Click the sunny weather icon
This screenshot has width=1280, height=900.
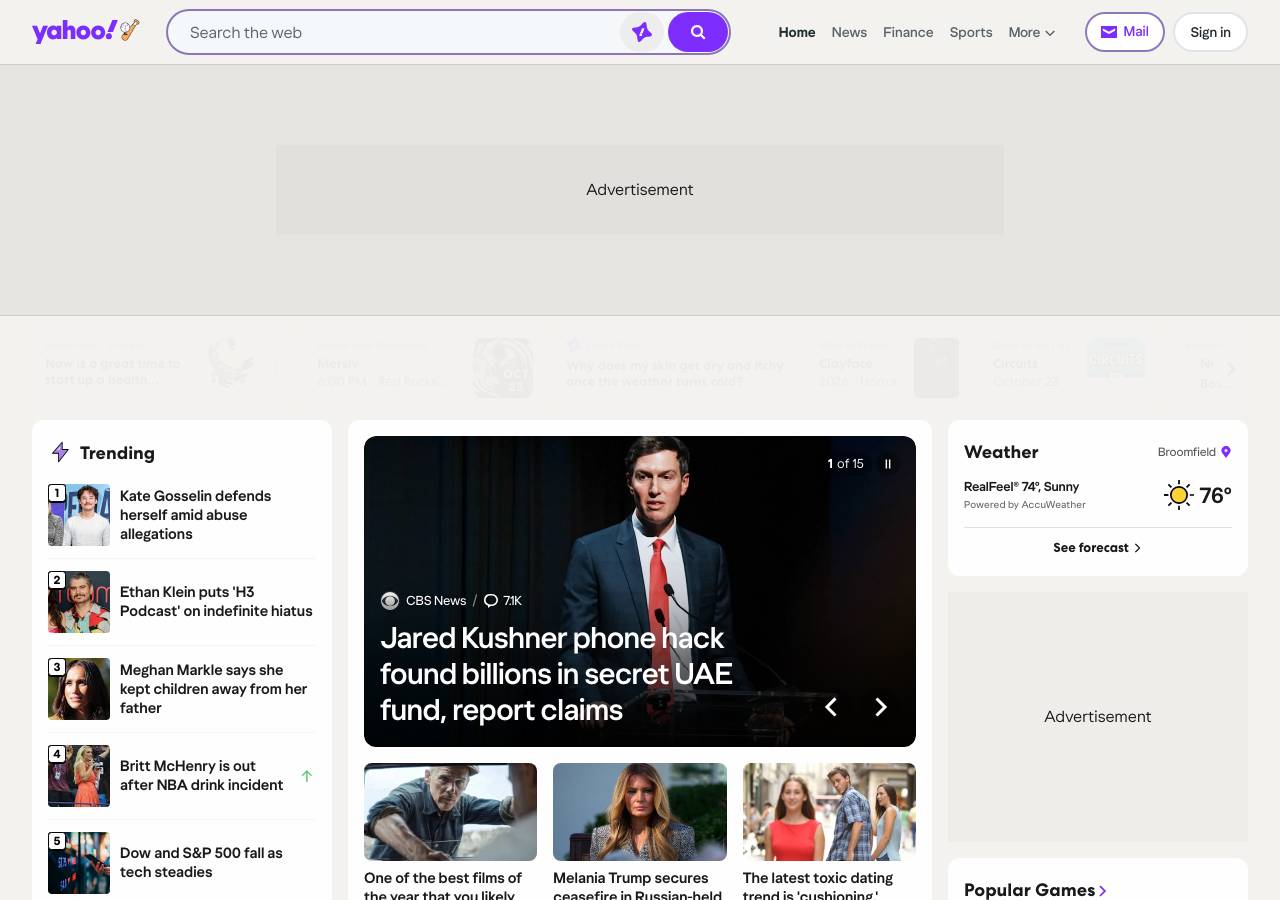click(x=1179, y=495)
